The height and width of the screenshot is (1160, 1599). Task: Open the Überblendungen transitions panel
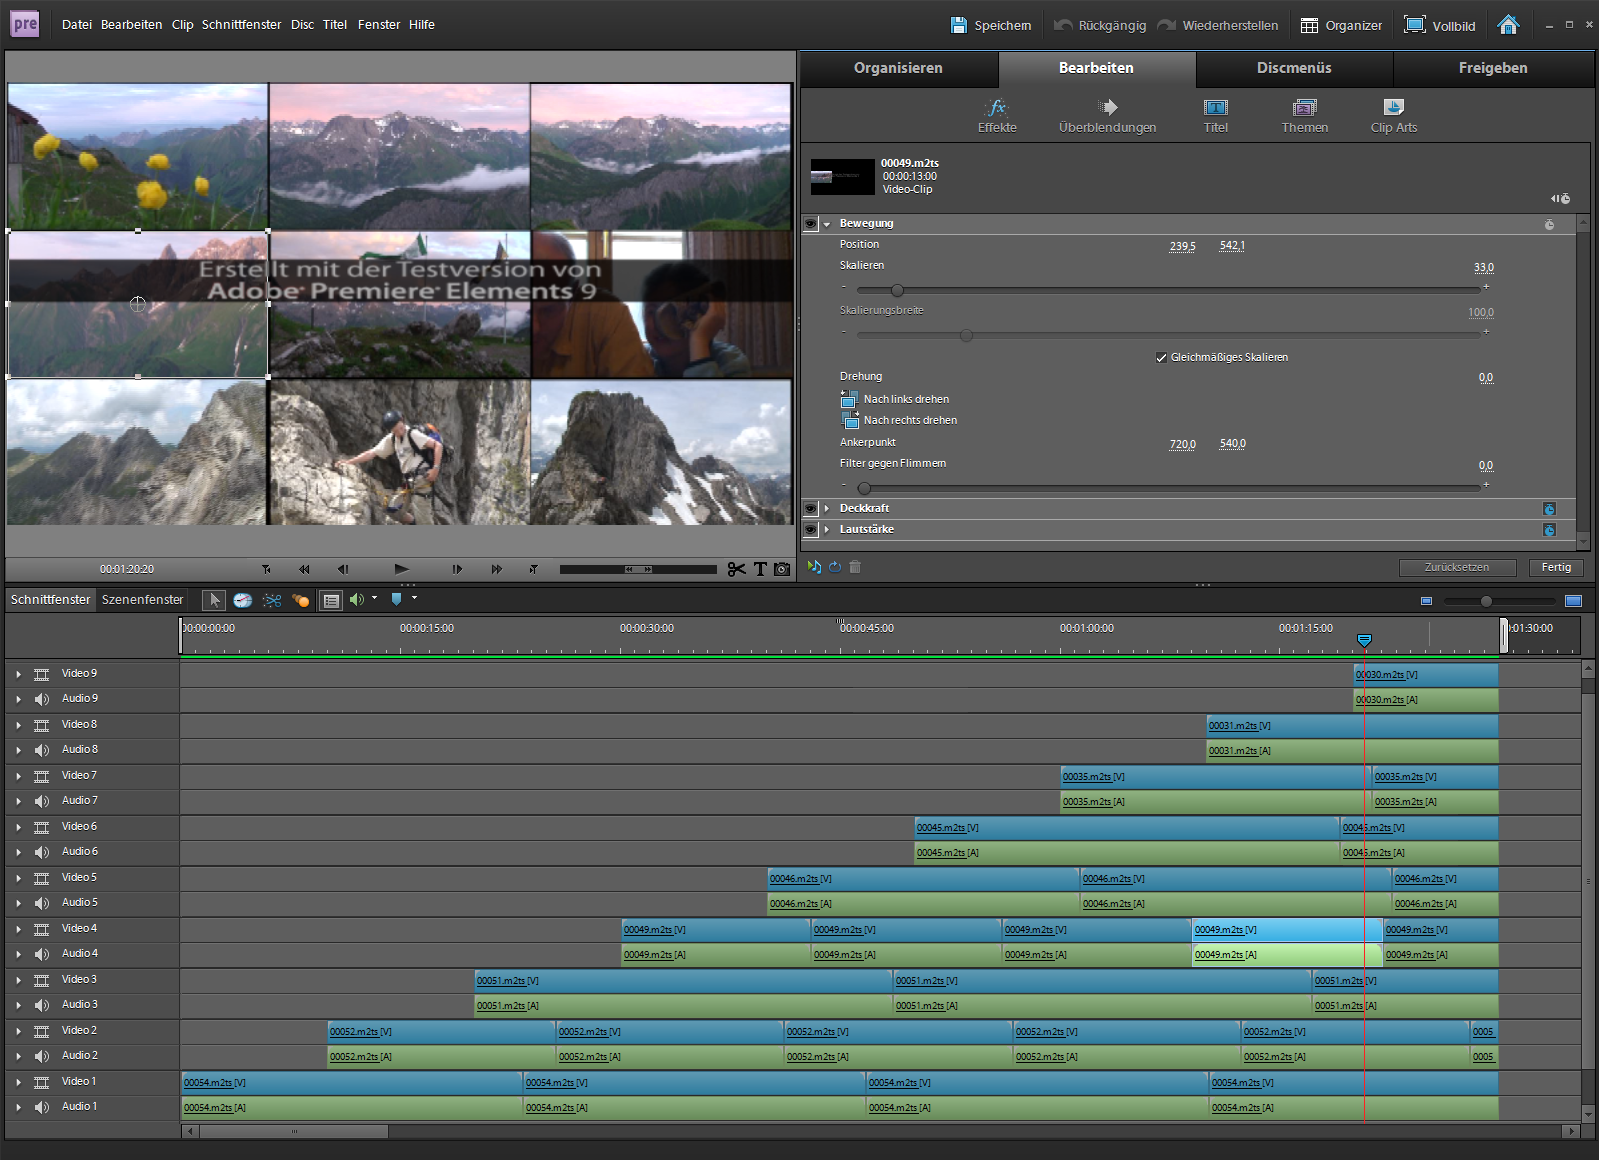(x=1107, y=116)
